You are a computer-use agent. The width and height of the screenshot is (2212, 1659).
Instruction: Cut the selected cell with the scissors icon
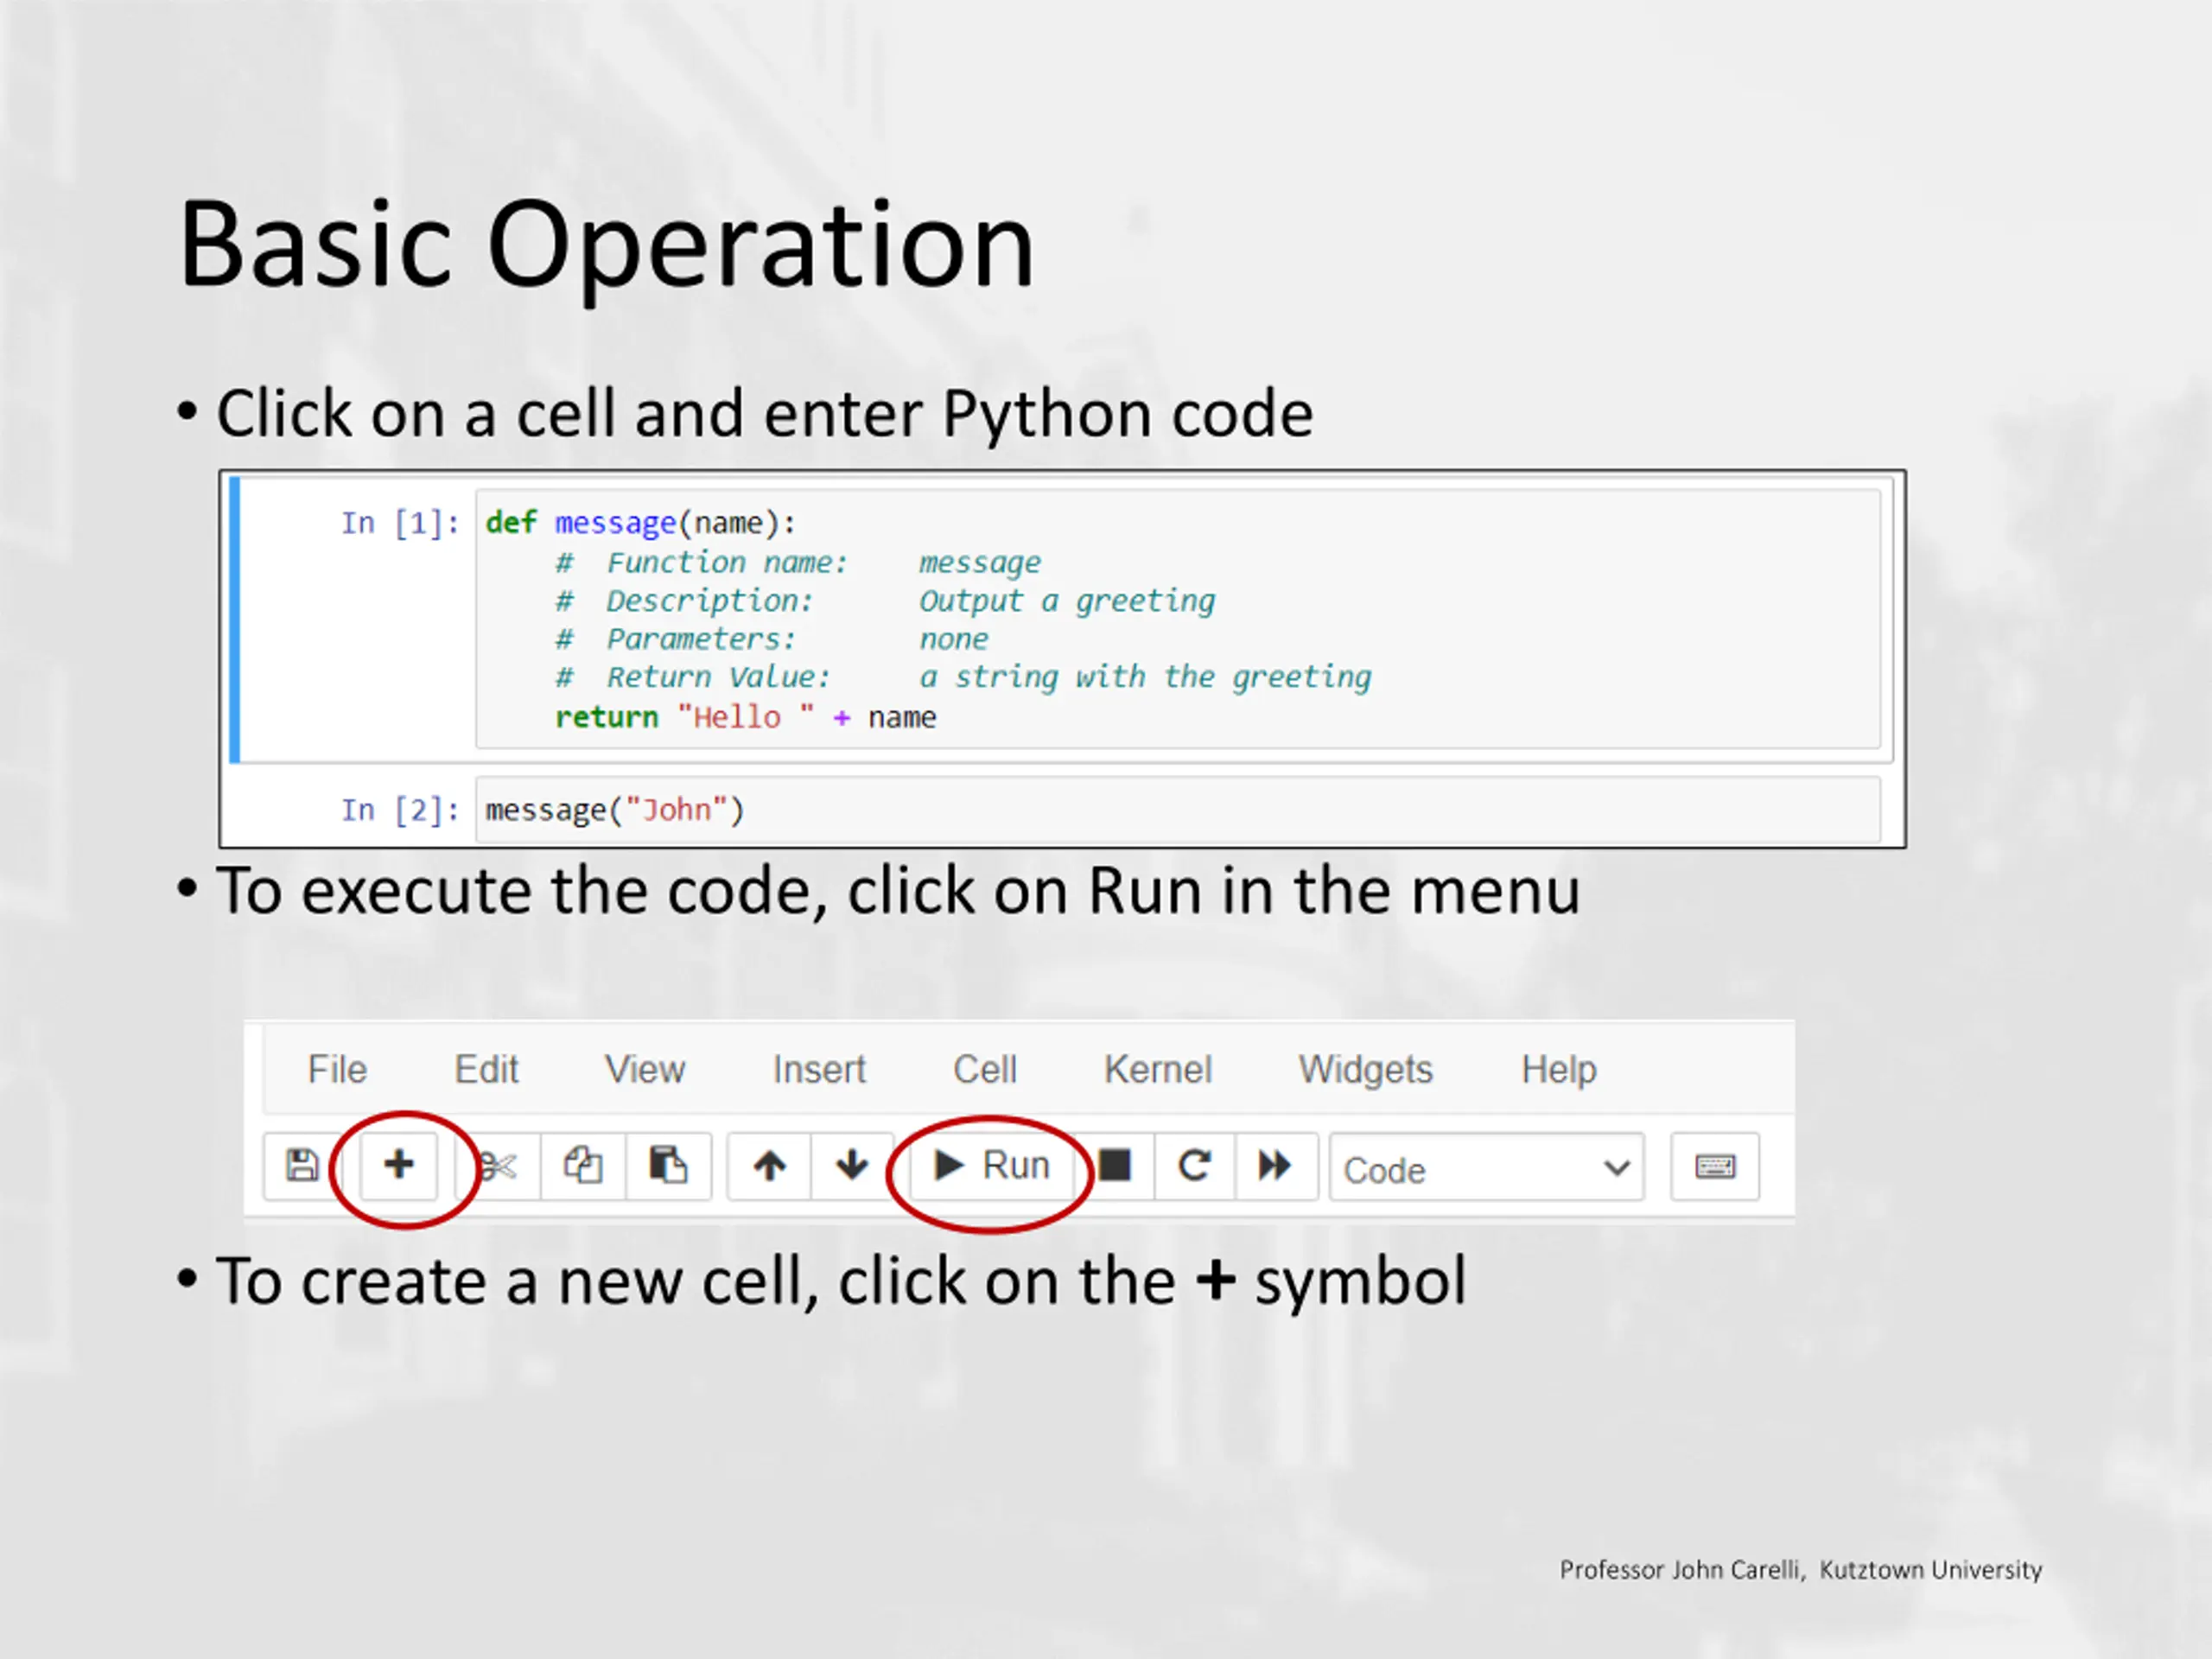(x=497, y=1166)
